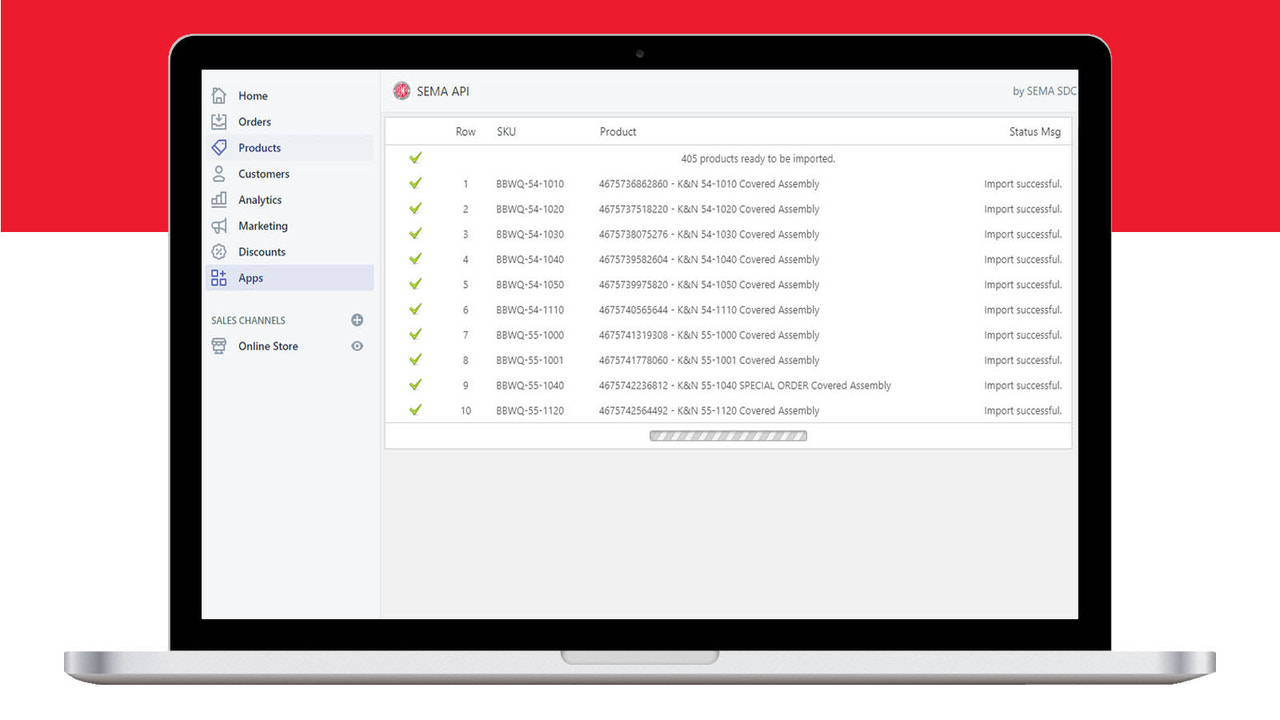Click the SKU column header
The width and height of the screenshot is (1280, 720).
pyautogui.click(x=506, y=132)
